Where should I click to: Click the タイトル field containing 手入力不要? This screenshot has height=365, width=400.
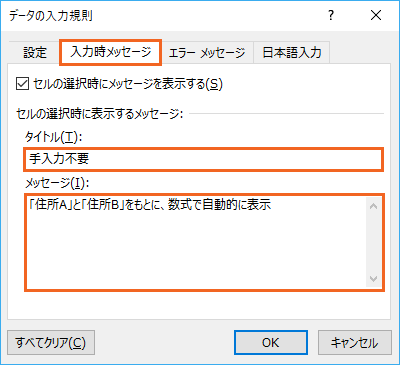coord(203,159)
